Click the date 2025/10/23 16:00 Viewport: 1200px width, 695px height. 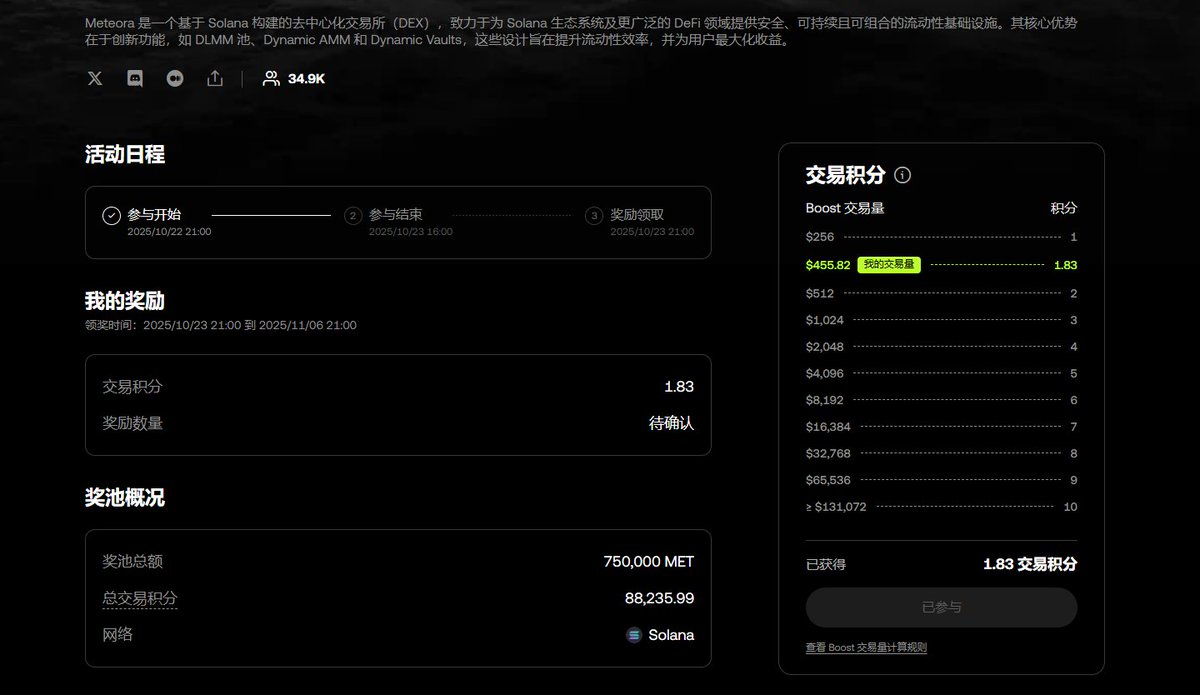pyautogui.click(x=411, y=232)
